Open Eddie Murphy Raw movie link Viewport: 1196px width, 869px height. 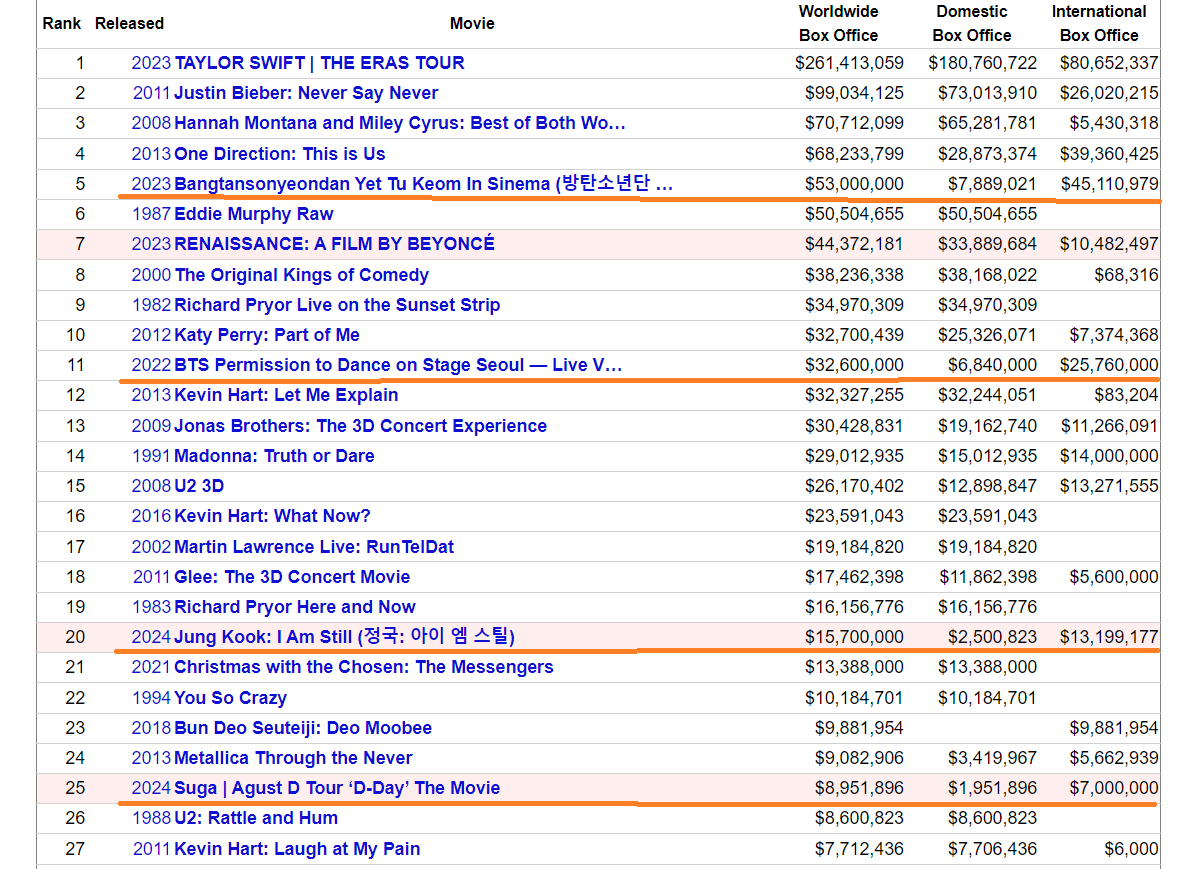(253, 214)
